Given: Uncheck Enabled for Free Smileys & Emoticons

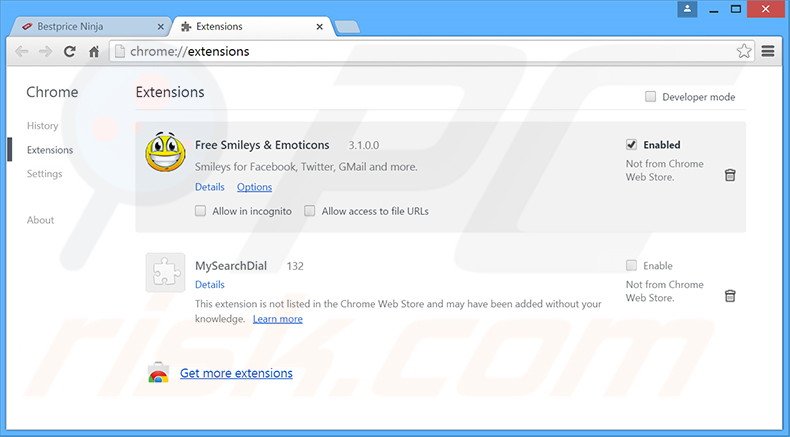Looking at the screenshot, I should coord(631,145).
